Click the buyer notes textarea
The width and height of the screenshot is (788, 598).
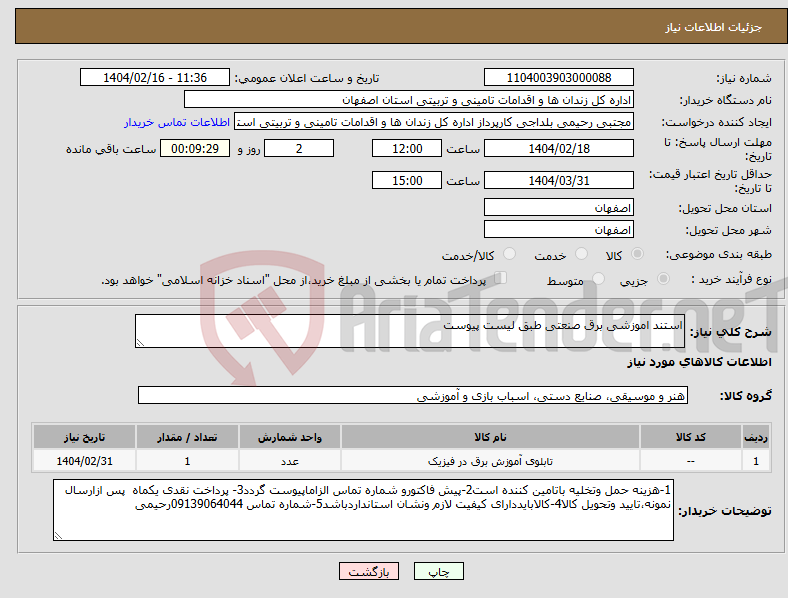pos(363,510)
